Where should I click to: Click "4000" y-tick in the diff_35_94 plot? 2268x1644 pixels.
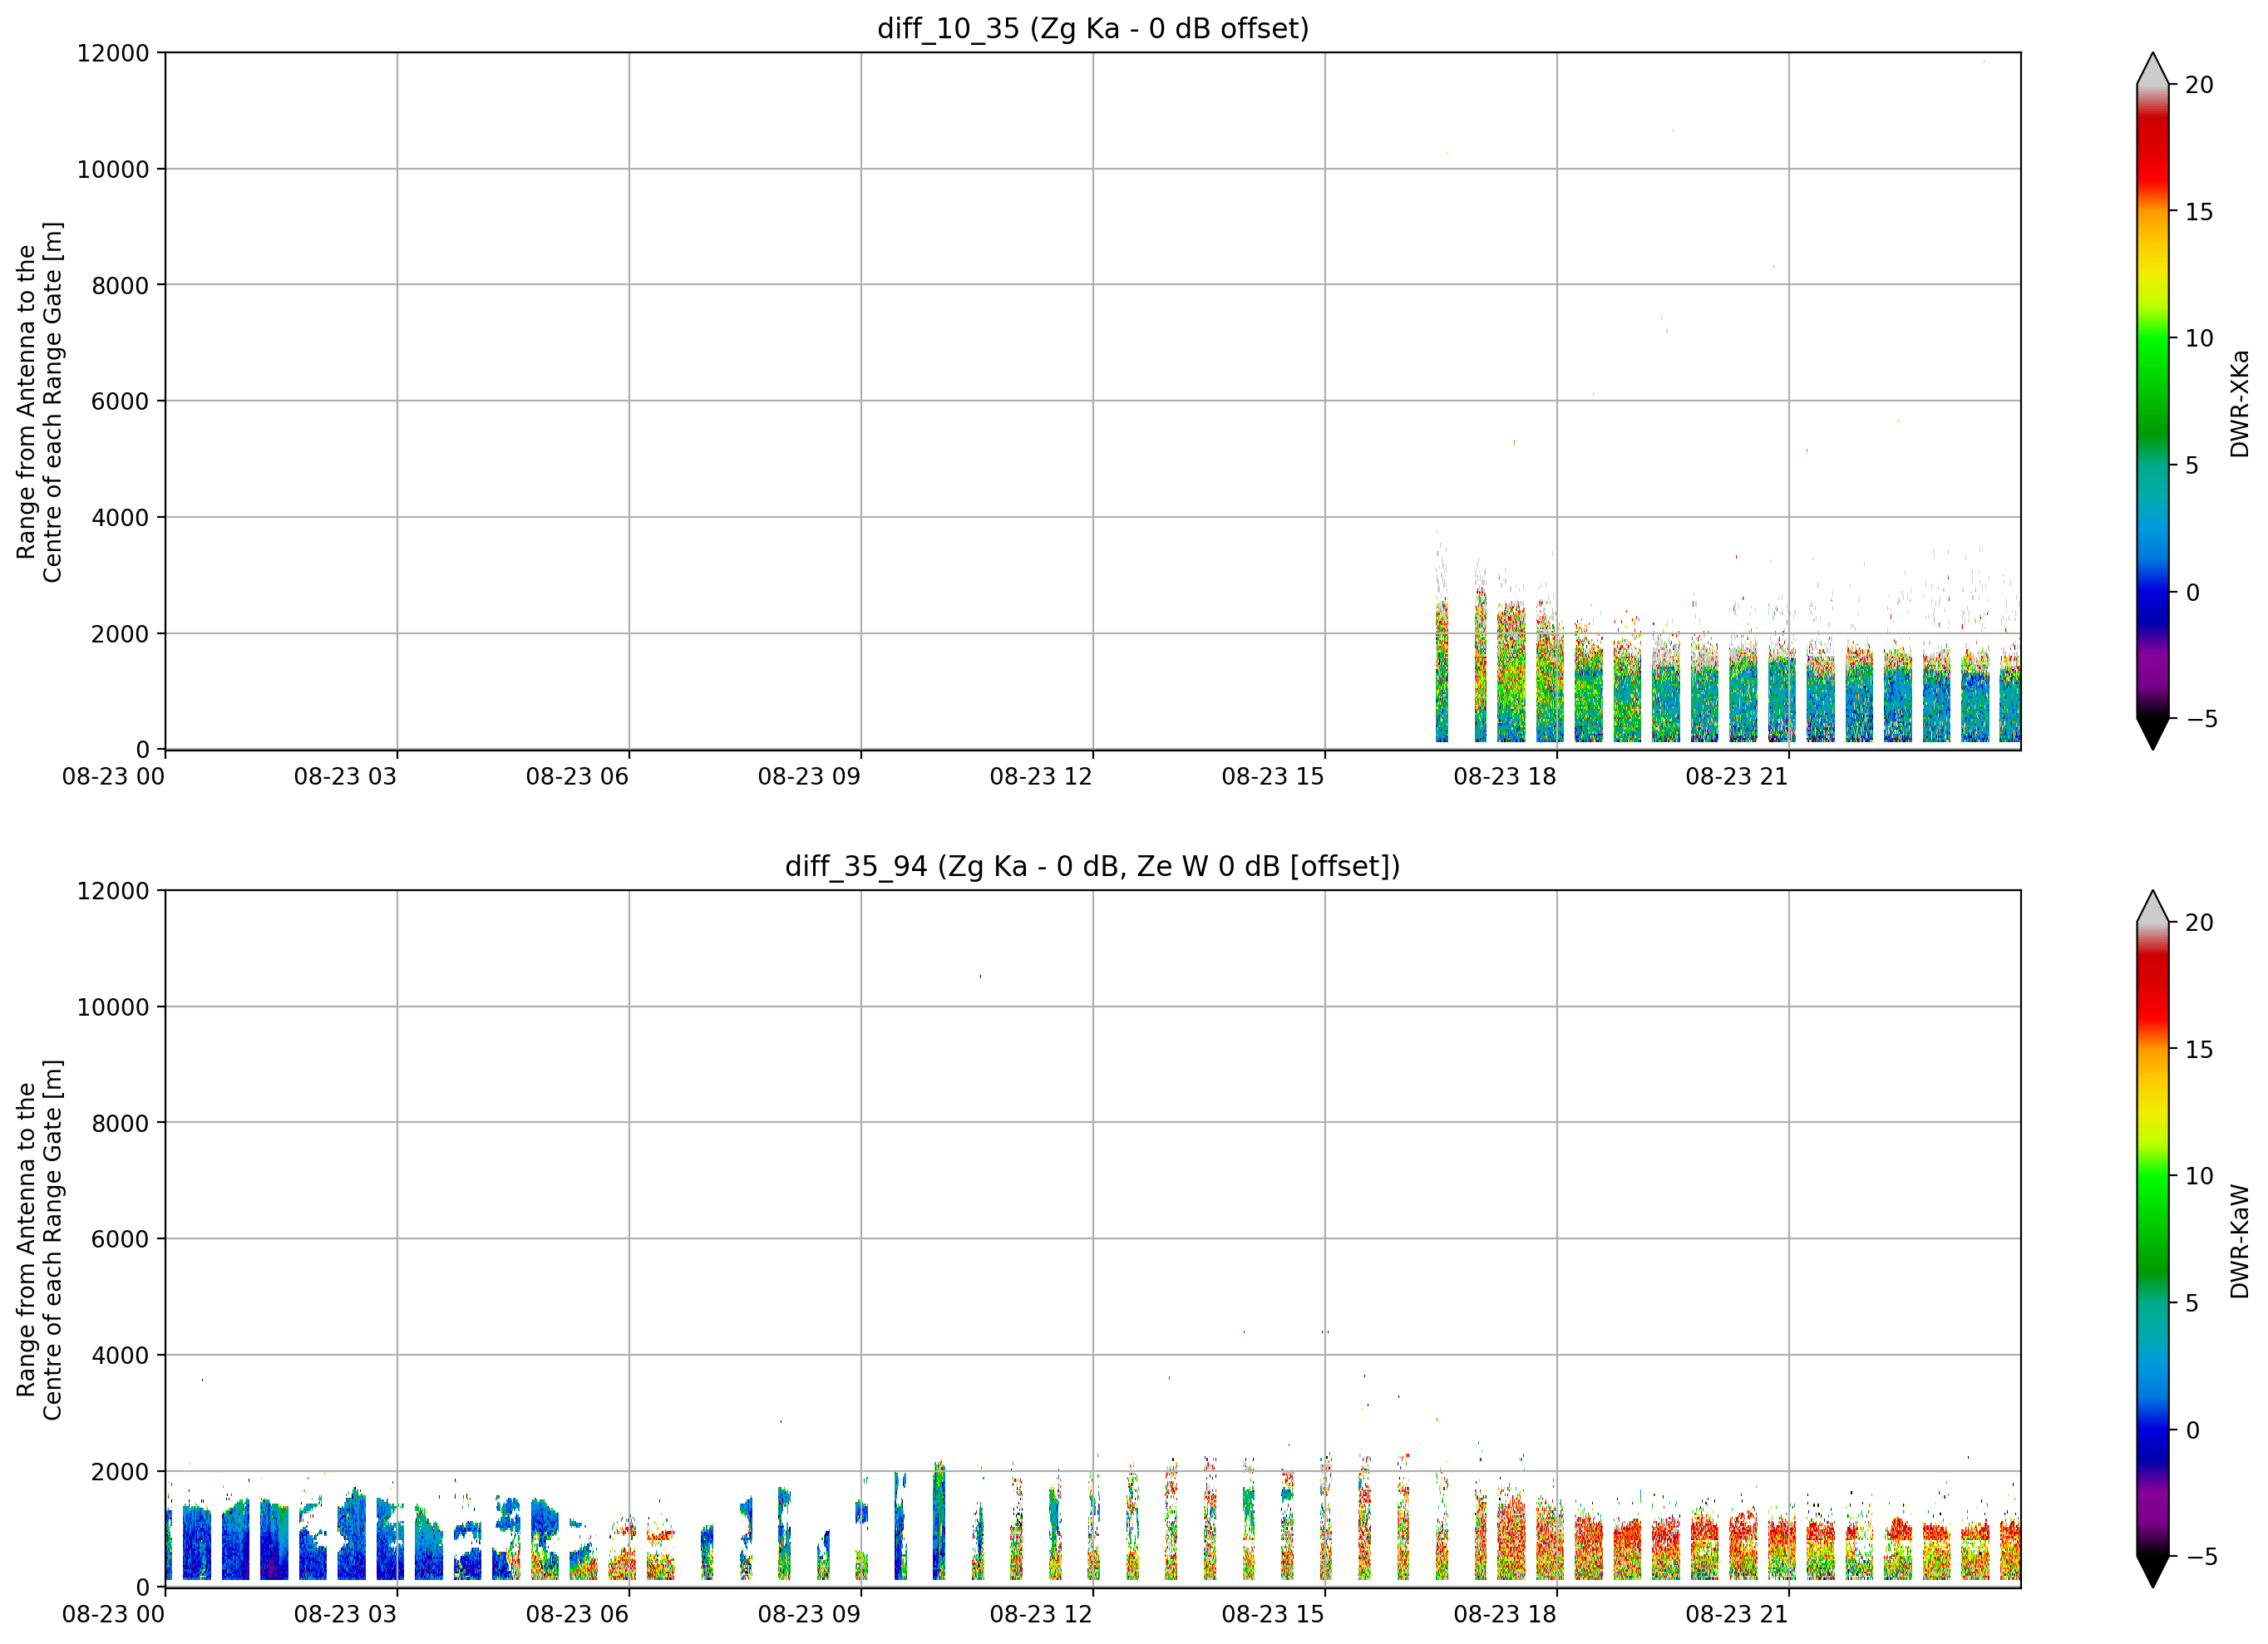[x=120, y=1356]
